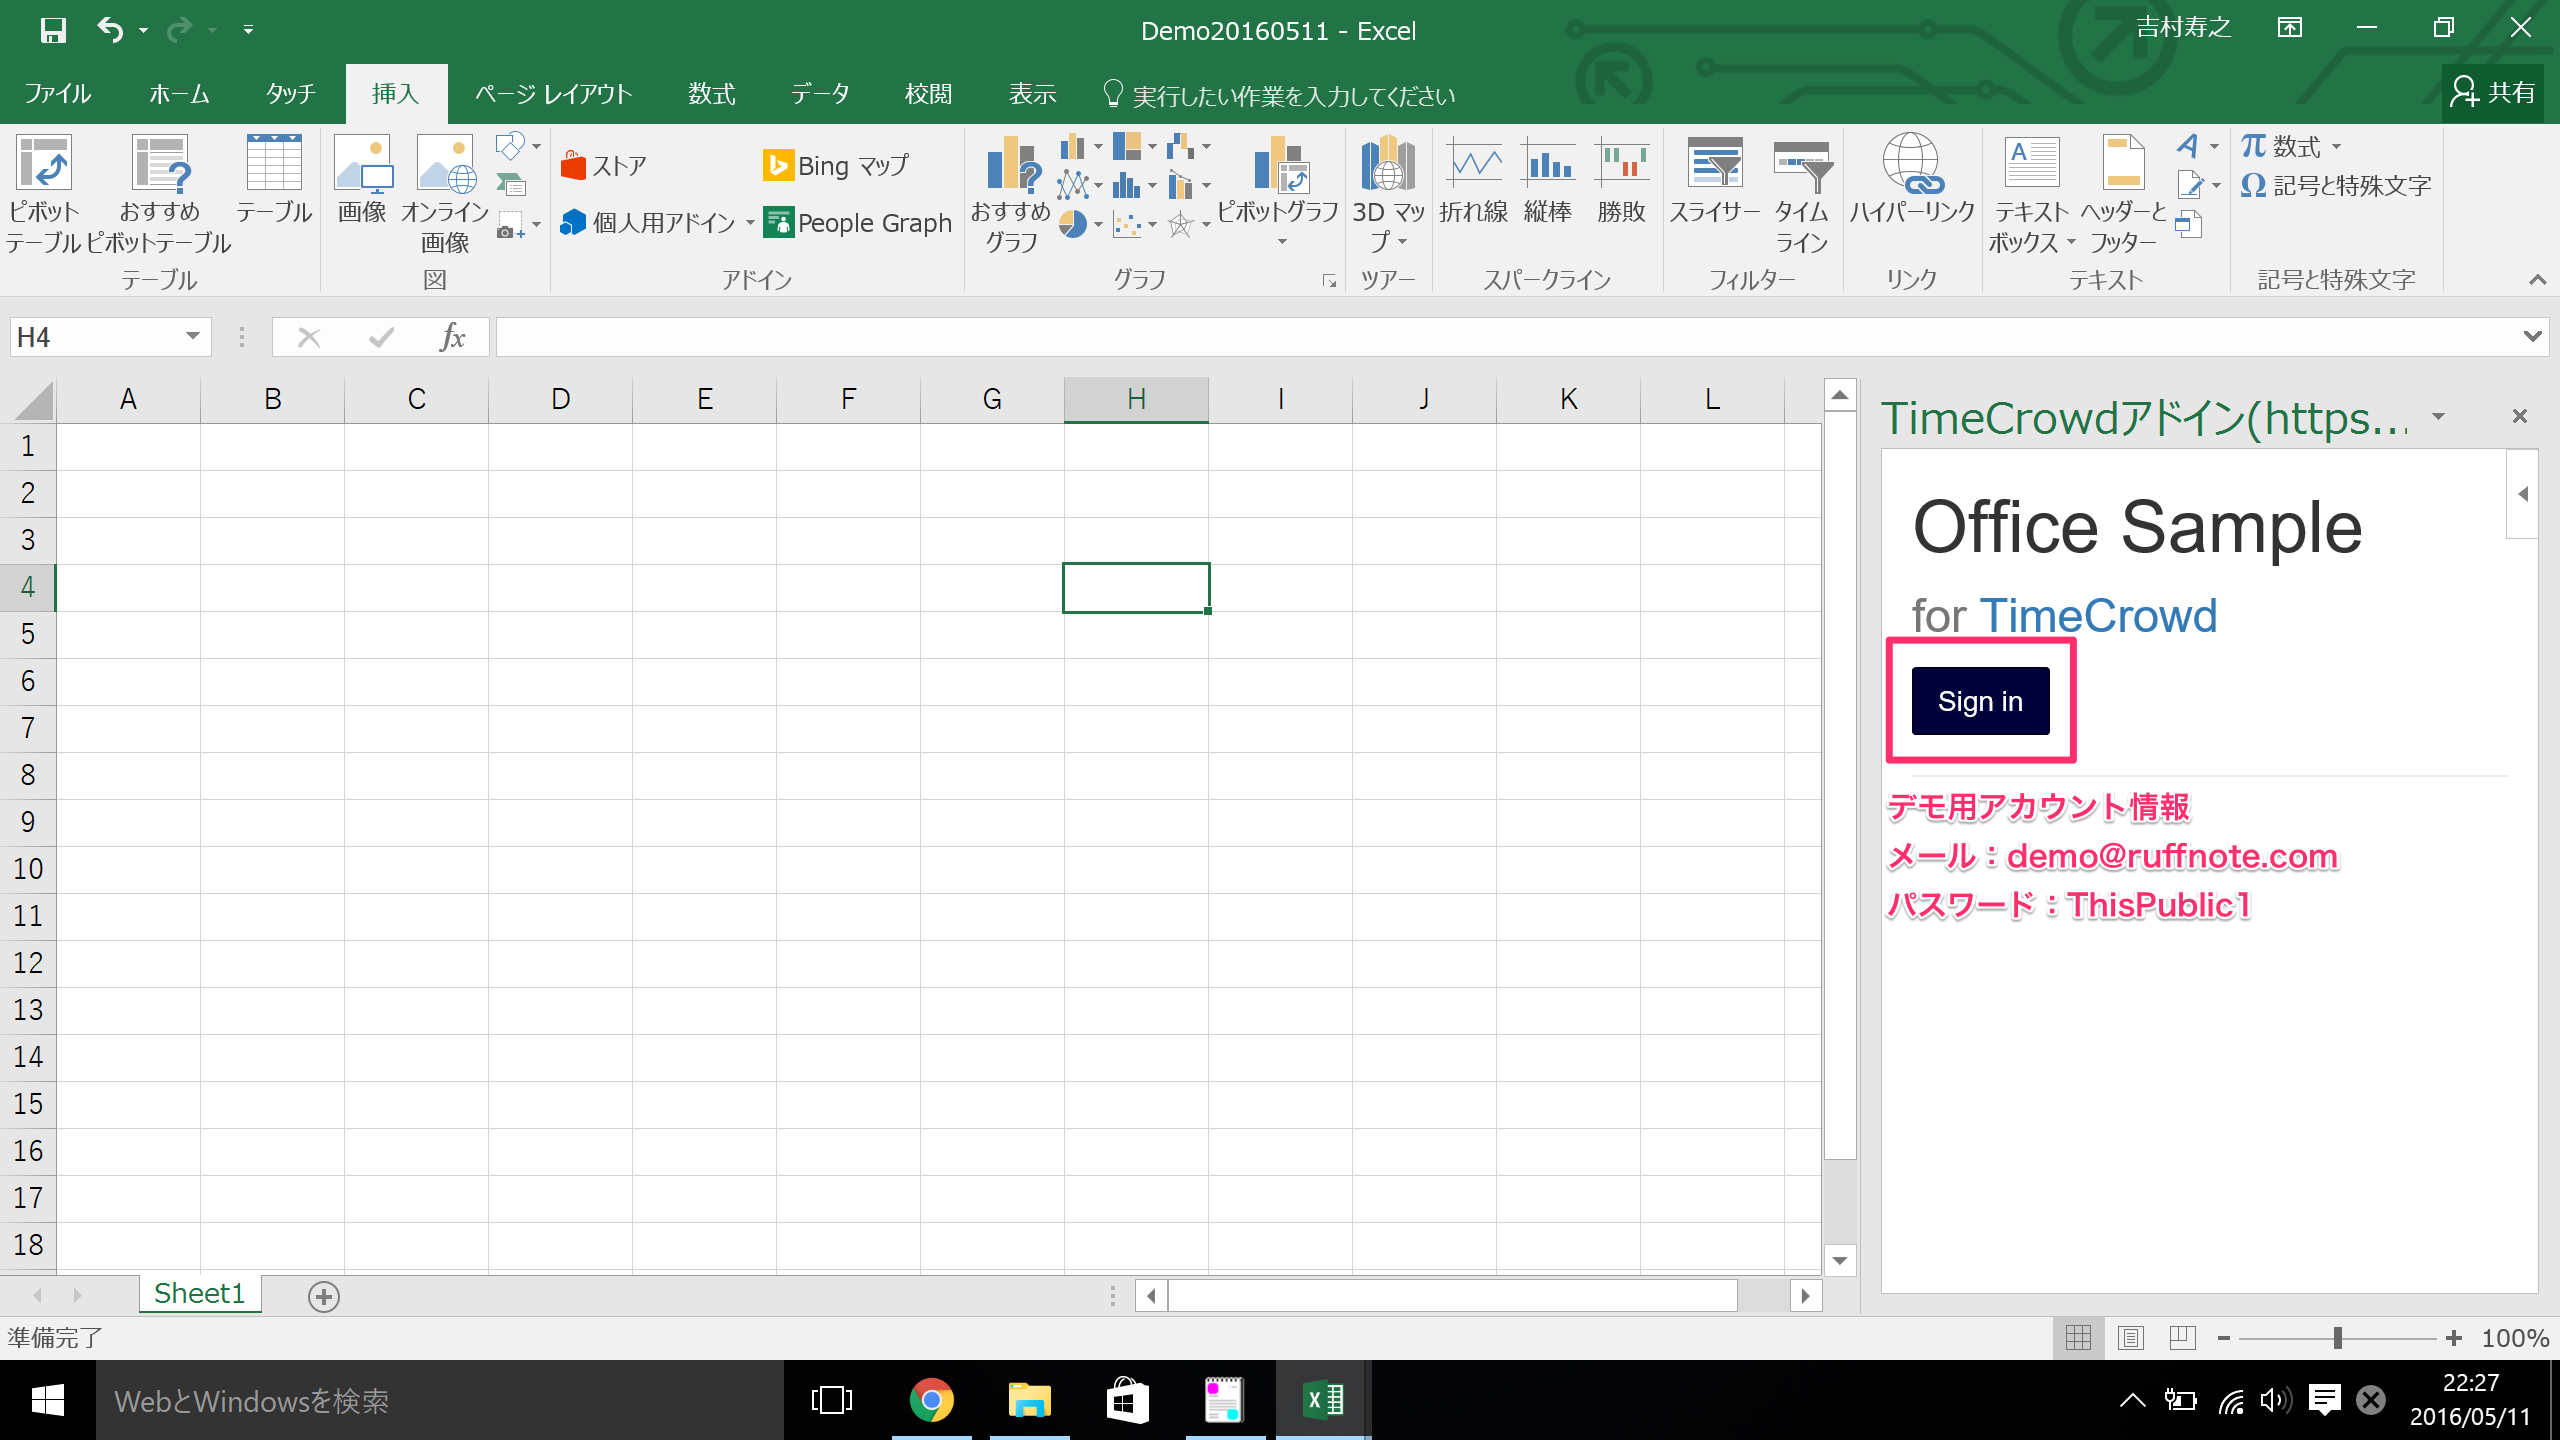Select the column A header
The height and width of the screenshot is (1440, 2560).
128,400
